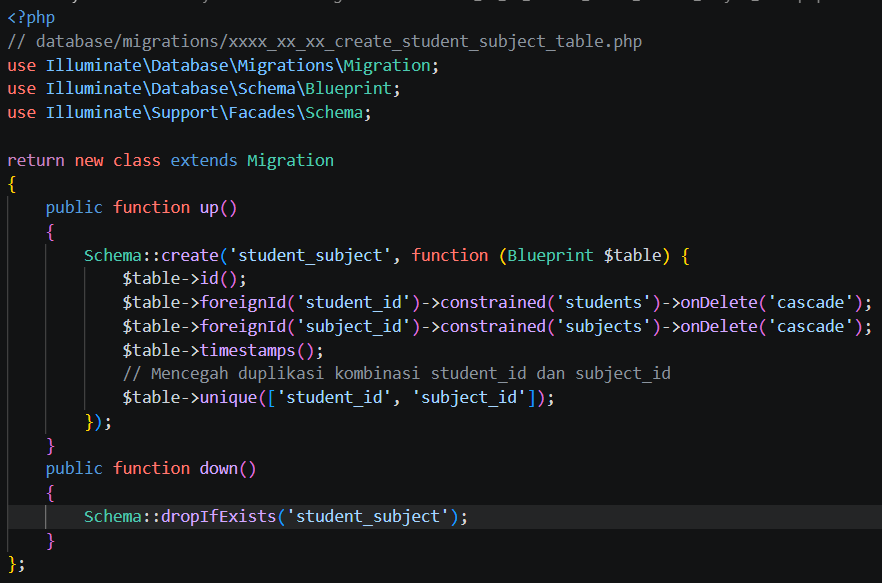Click foreignId('subject_id') constrained line
This screenshot has width=882, height=583.
(497, 326)
